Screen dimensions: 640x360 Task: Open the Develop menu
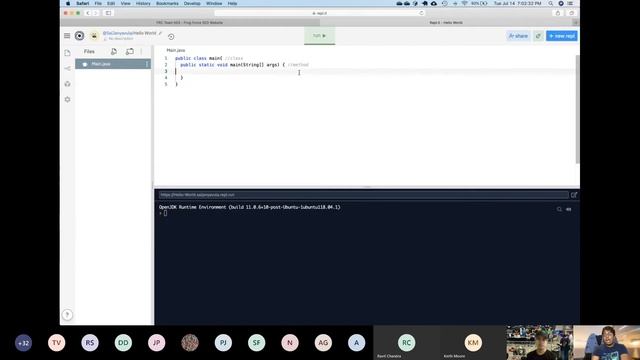(x=192, y=3)
